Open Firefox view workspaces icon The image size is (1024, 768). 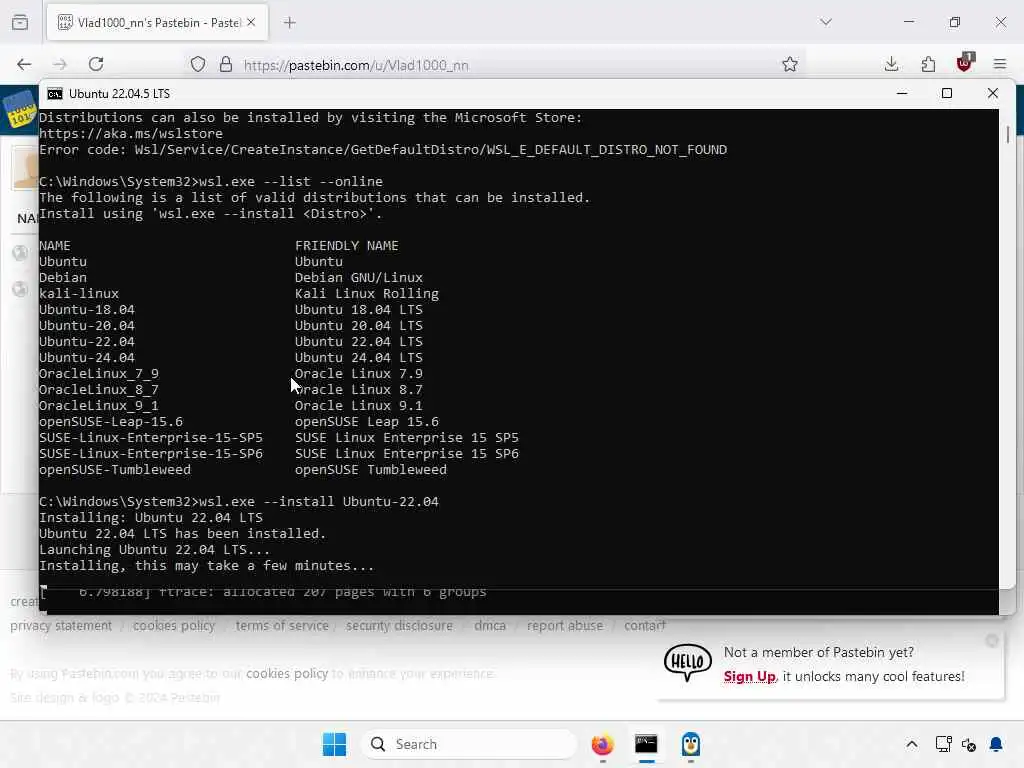coord(20,22)
